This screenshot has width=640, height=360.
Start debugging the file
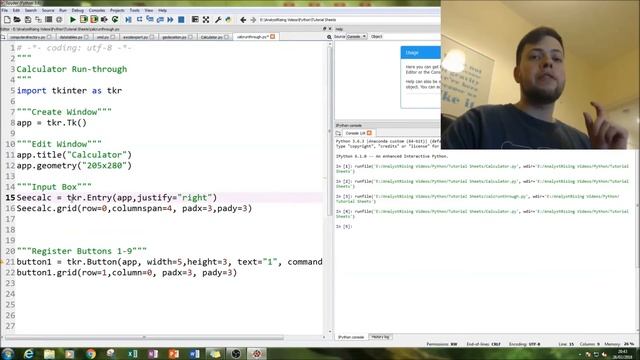(129, 20)
